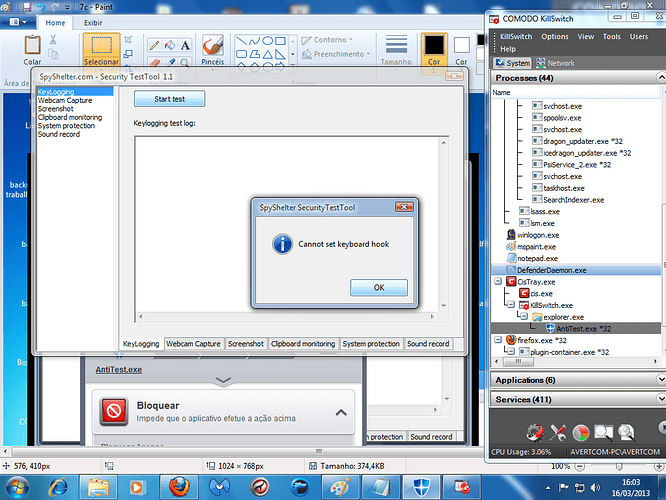
Task: Select the black Cor 1 swatch
Action: coord(434,45)
